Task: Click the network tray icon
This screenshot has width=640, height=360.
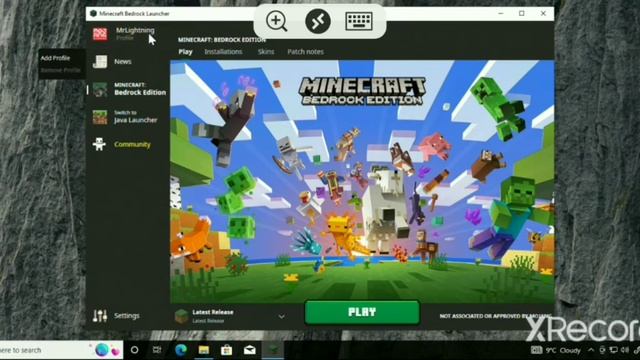Action: pyautogui.click(x=613, y=350)
